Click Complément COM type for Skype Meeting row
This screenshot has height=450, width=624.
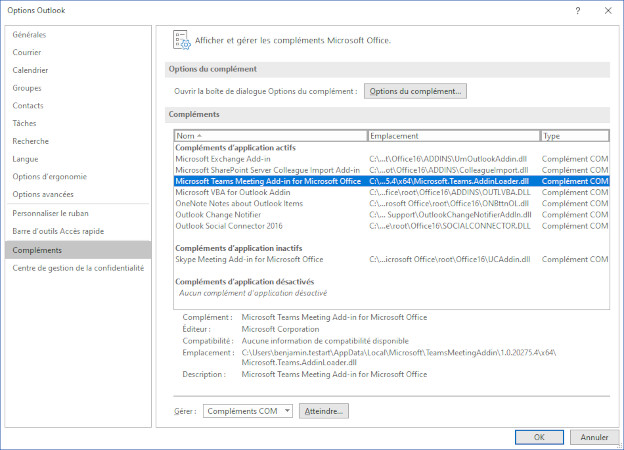pyautogui.click(x=575, y=259)
